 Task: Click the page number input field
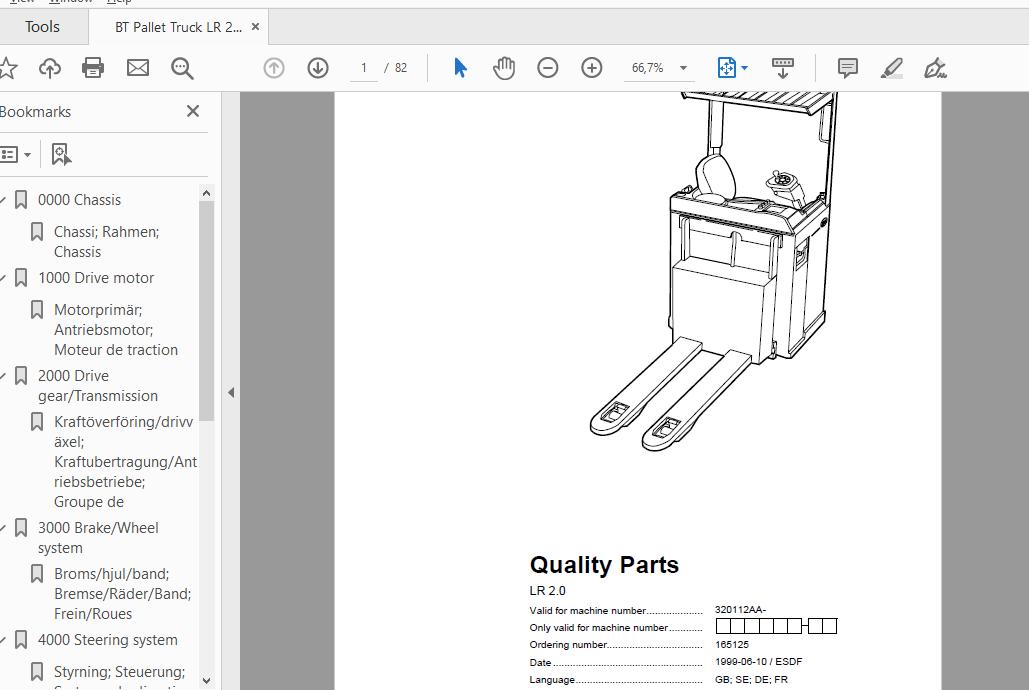point(364,68)
